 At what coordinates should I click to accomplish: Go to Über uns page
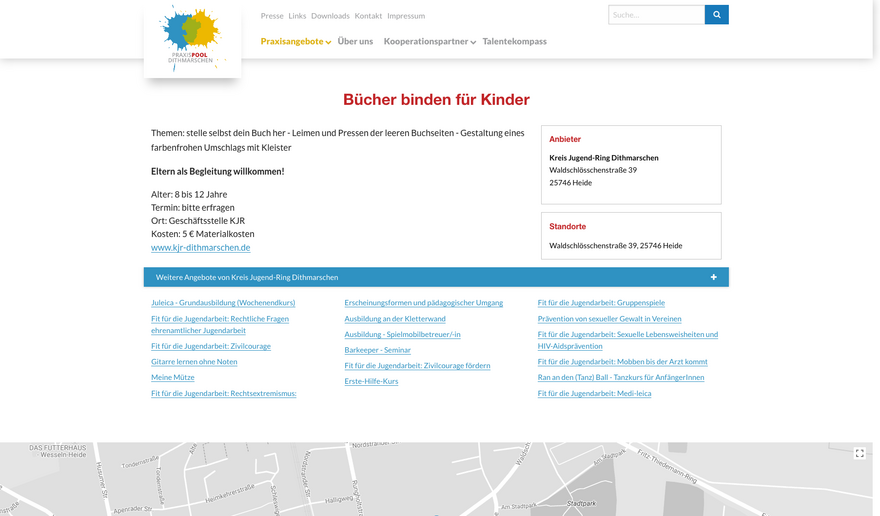point(355,42)
